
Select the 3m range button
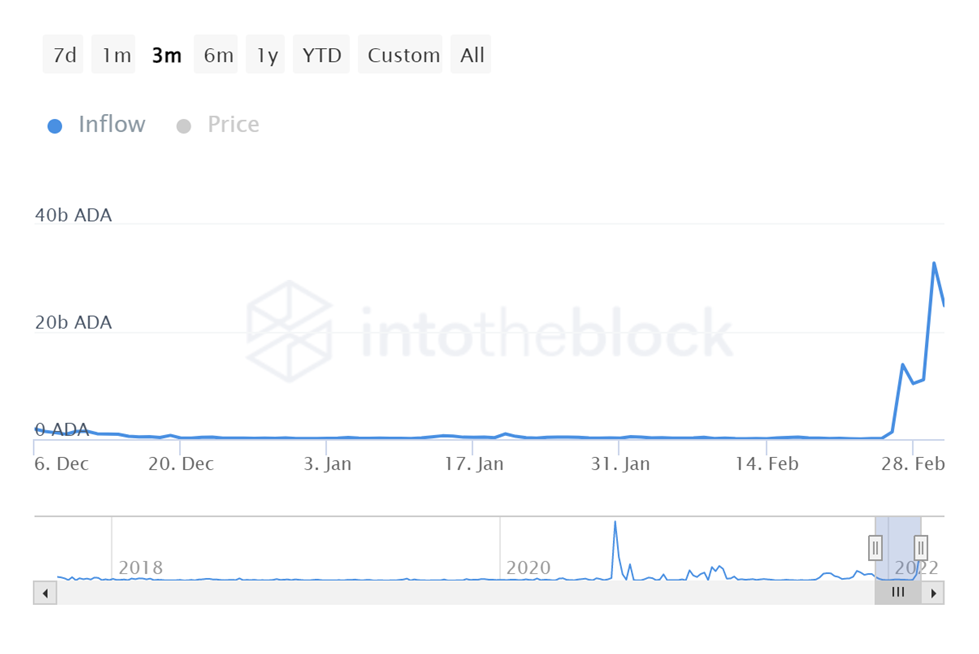point(165,54)
